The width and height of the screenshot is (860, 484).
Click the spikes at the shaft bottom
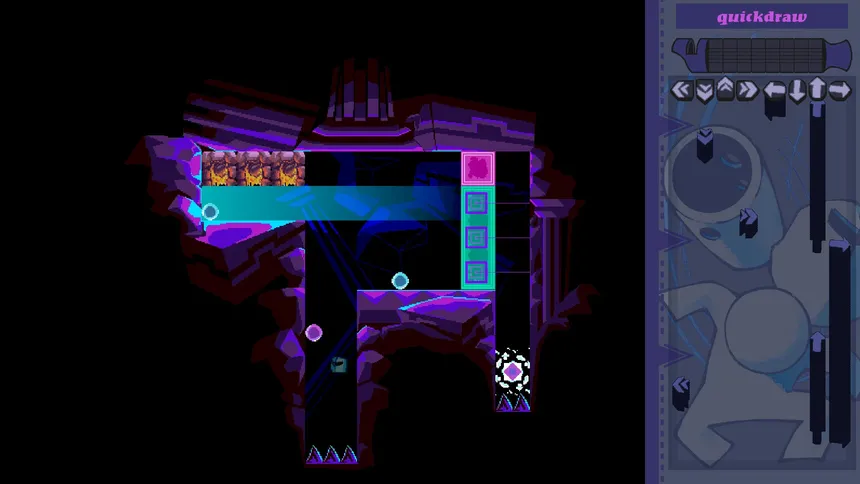pos(331,455)
